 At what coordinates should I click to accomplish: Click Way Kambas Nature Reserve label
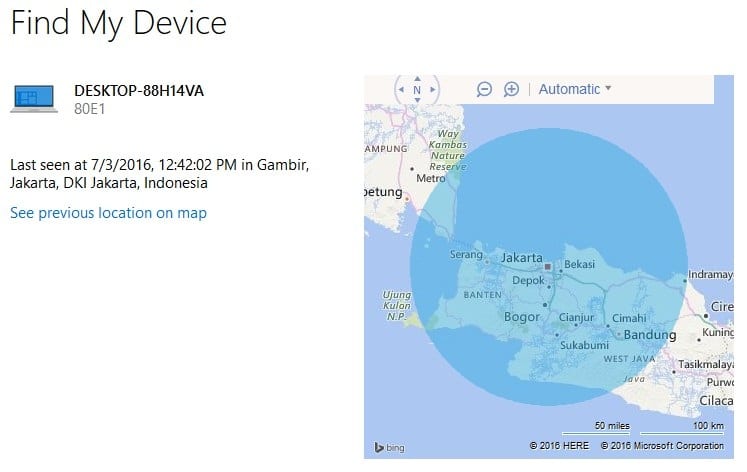(x=448, y=150)
